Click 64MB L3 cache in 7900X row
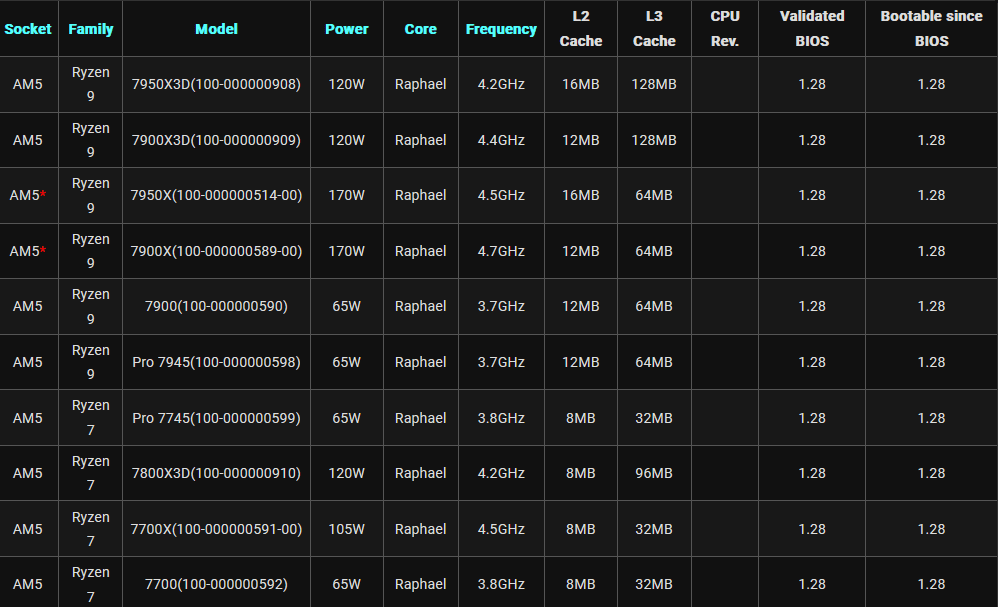Image resolution: width=998 pixels, height=607 pixels. [654, 251]
